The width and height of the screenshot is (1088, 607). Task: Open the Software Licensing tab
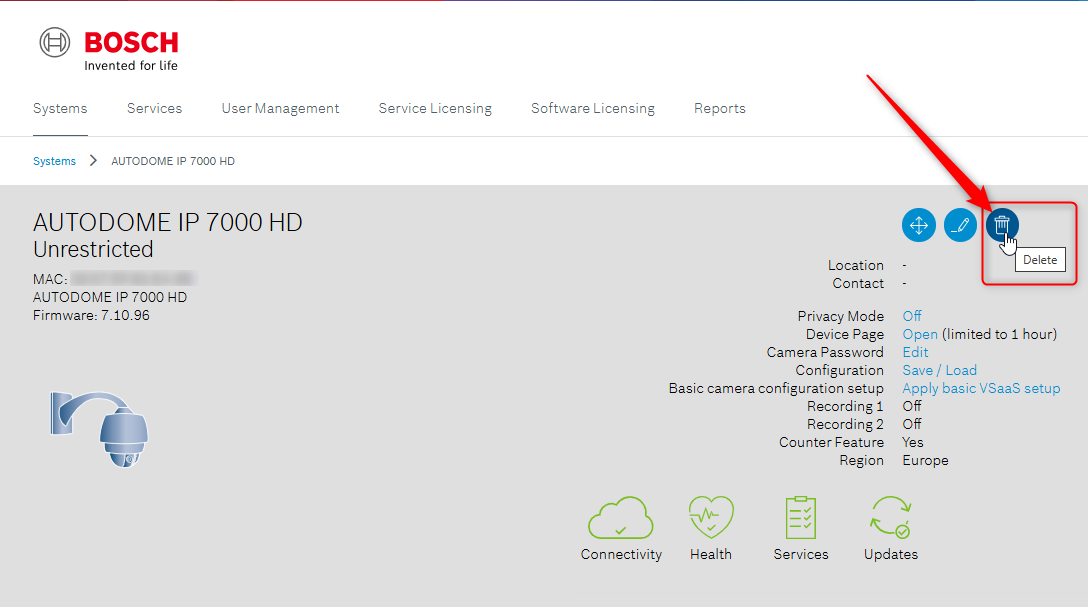pos(592,108)
